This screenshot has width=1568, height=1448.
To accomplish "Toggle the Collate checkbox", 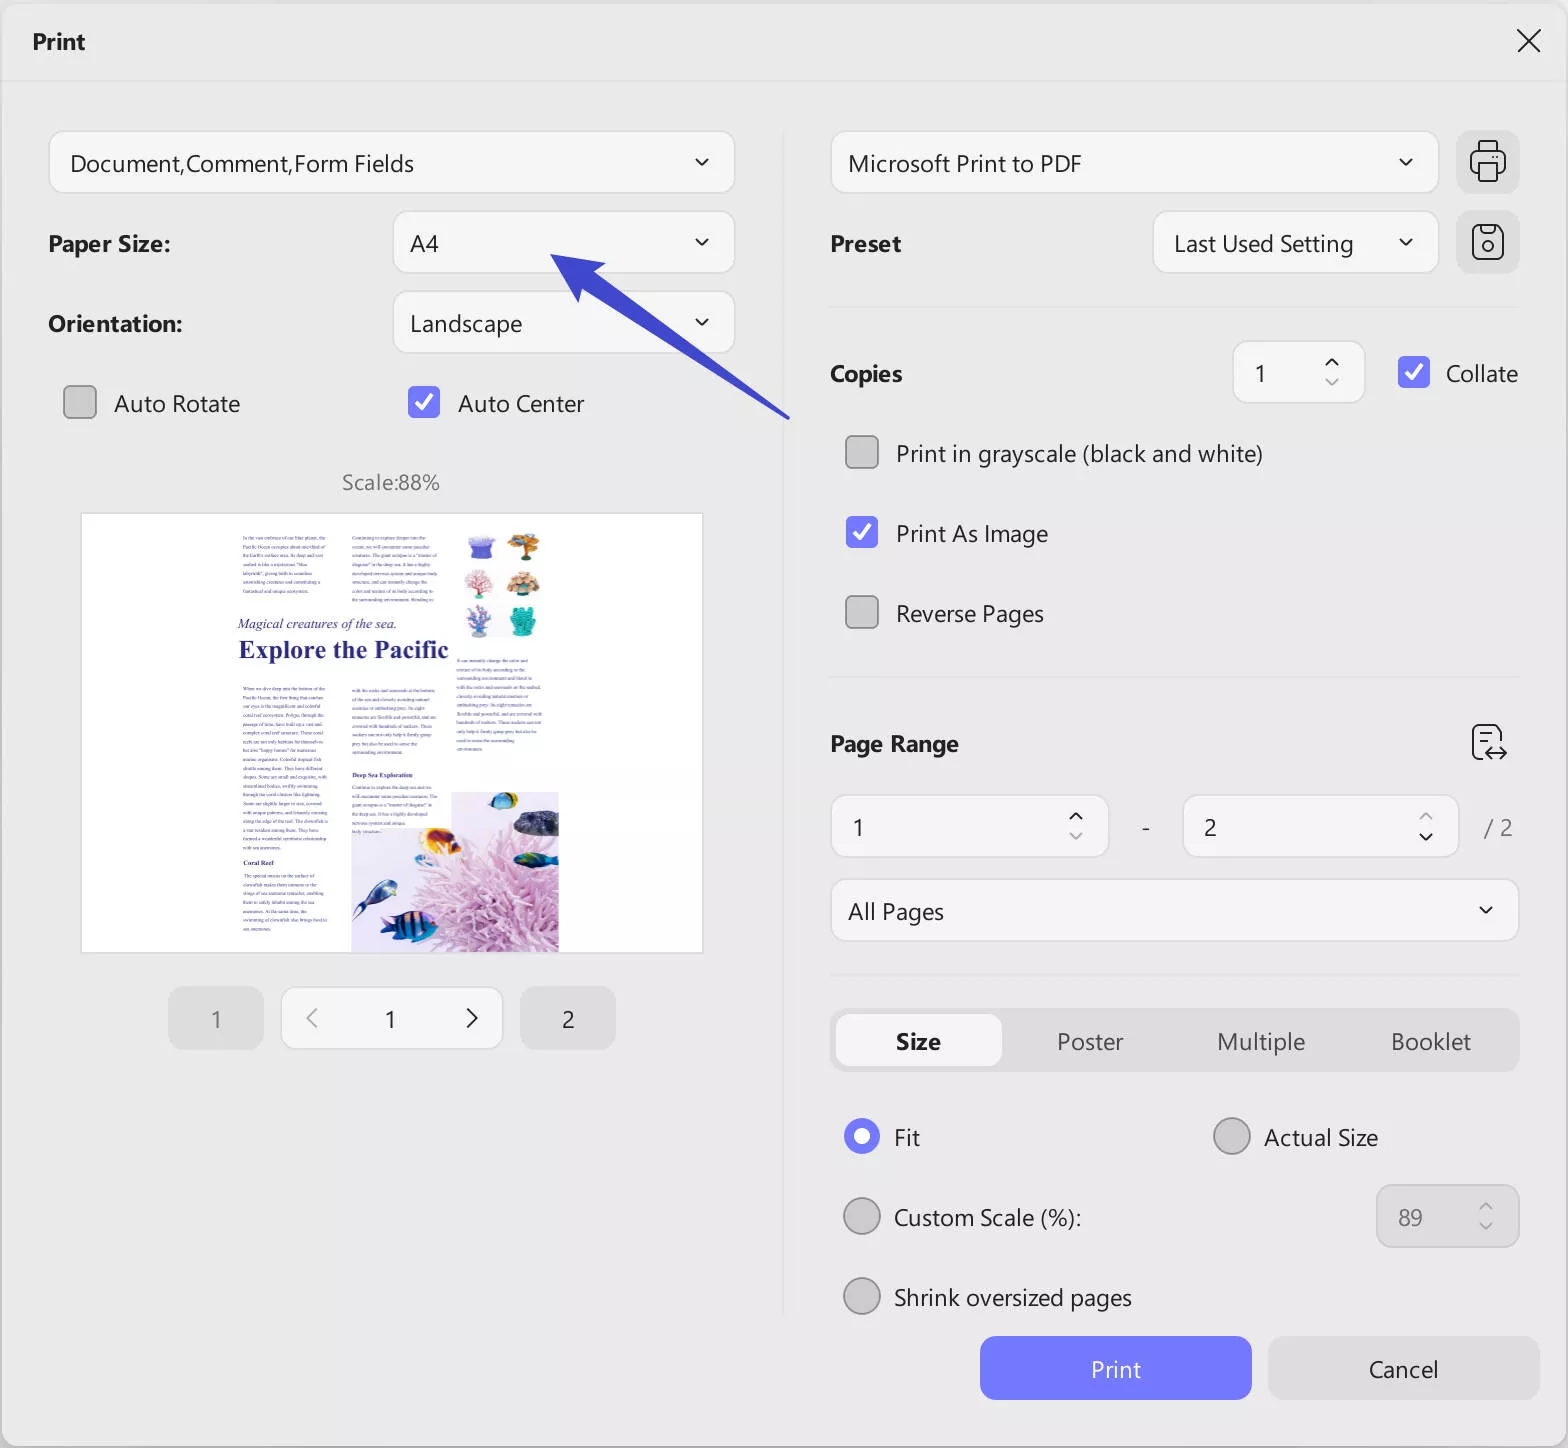I will (x=1414, y=372).
